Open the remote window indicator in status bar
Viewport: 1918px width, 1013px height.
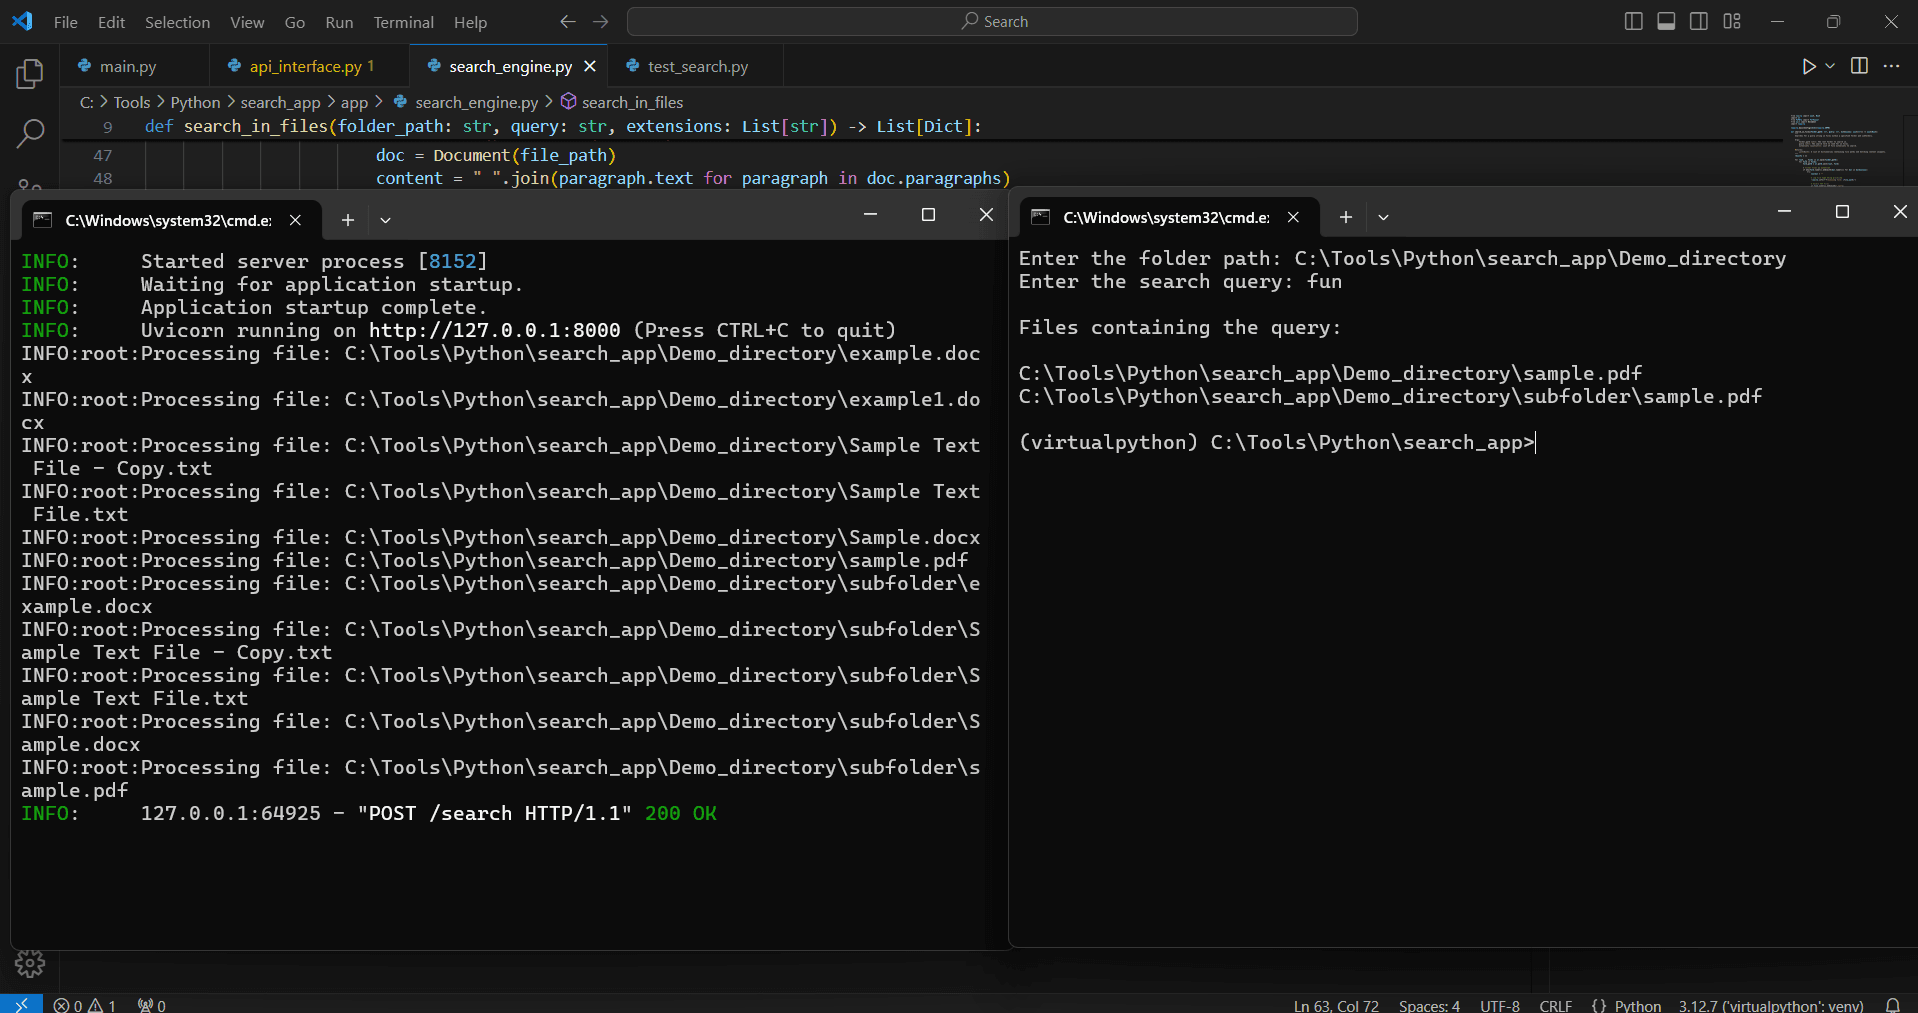coord(21,1003)
